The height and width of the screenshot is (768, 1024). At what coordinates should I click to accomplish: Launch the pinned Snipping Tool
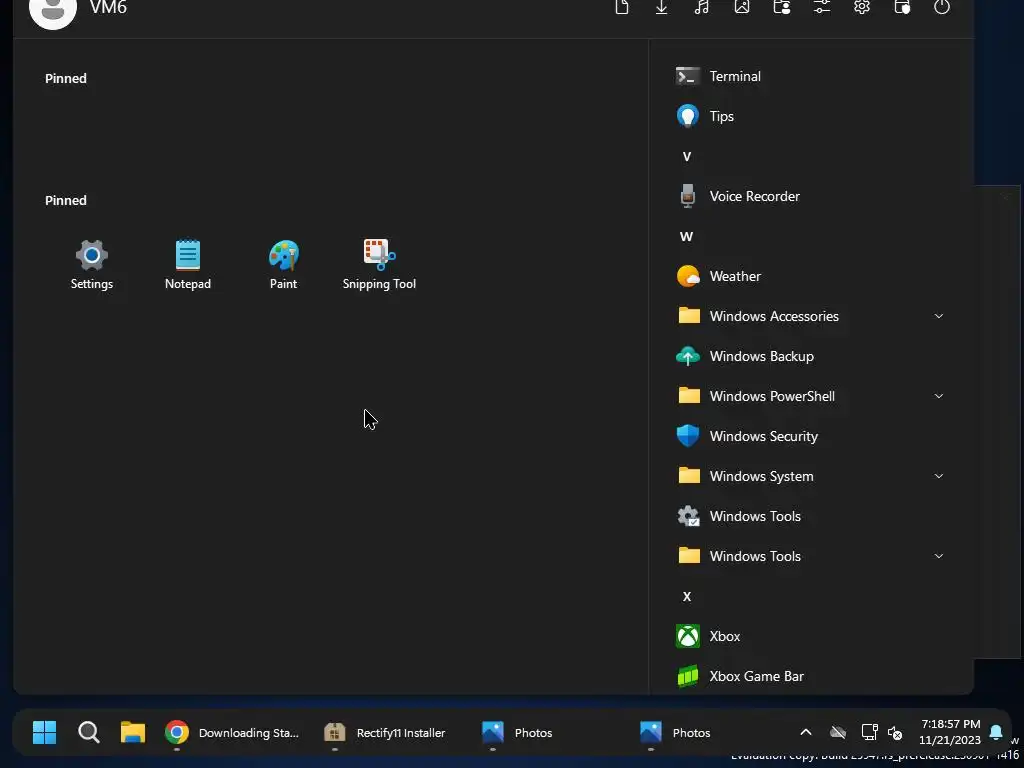(x=379, y=264)
